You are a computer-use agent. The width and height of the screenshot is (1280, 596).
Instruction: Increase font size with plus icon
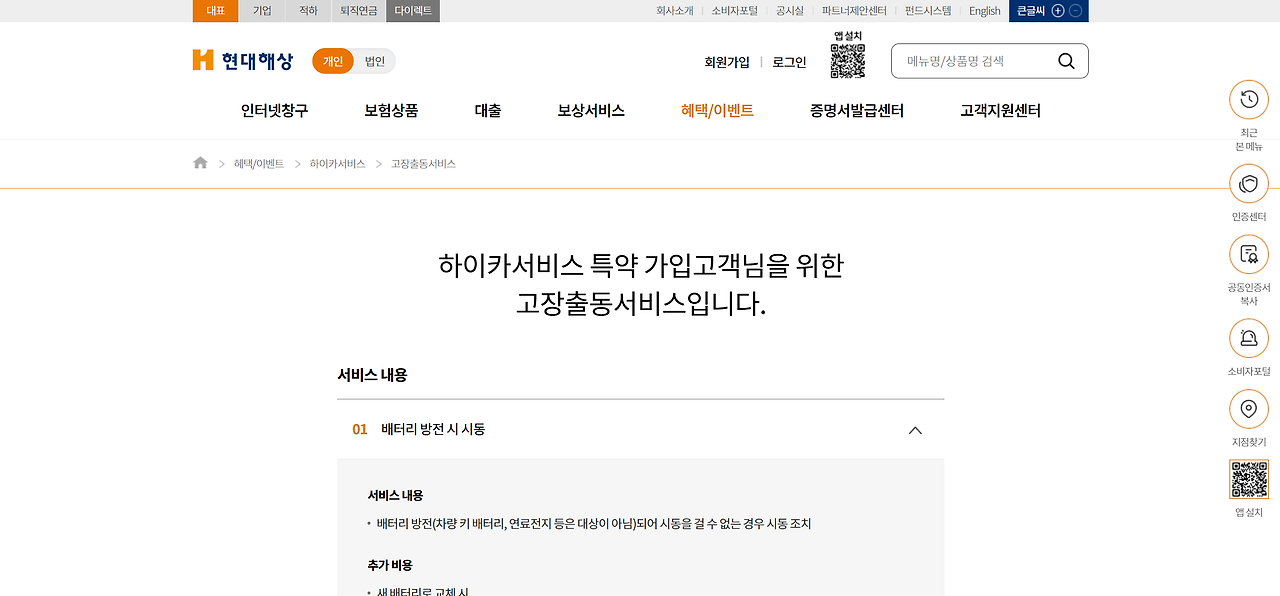coord(1058,11)
